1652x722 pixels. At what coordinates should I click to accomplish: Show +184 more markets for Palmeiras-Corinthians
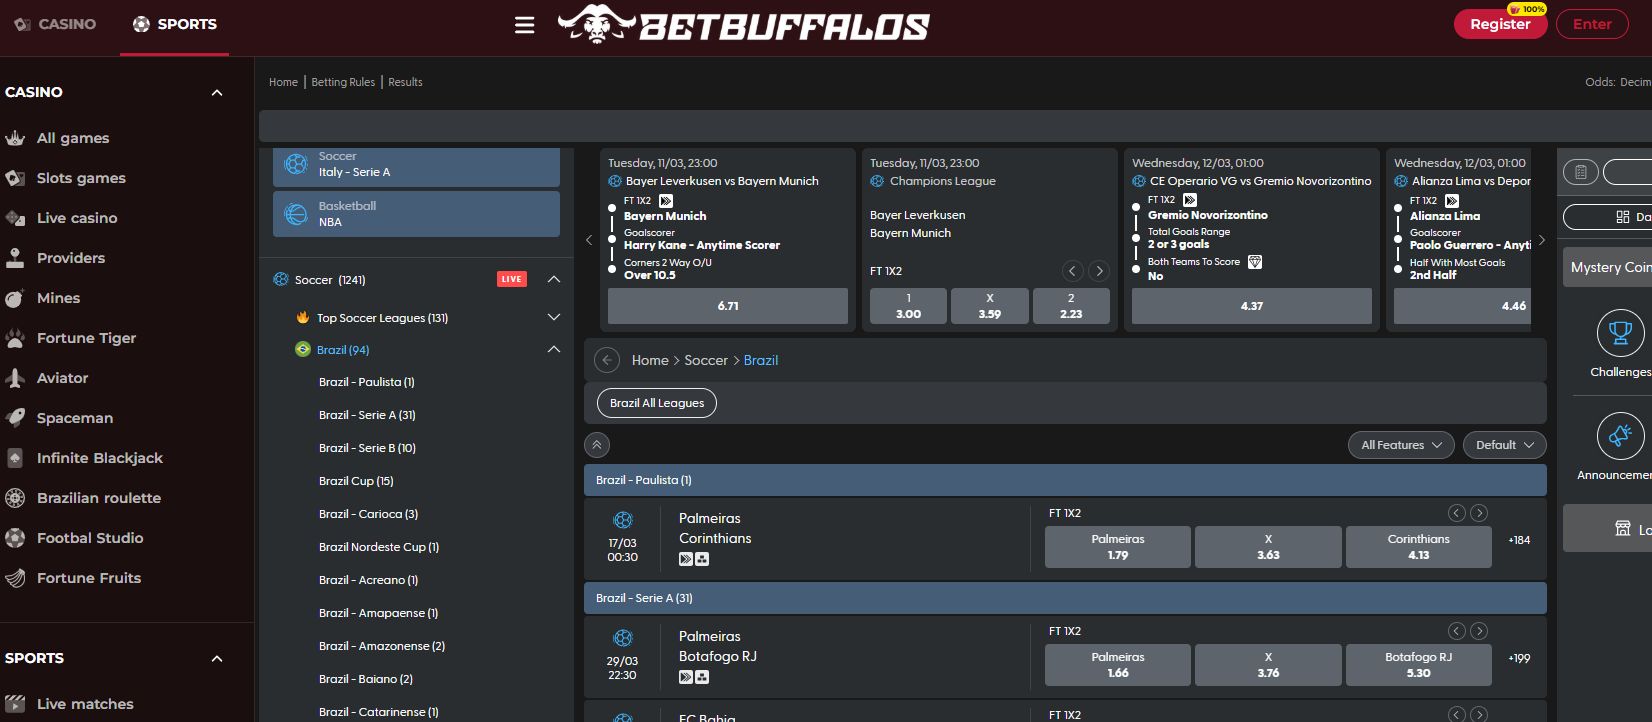[1519, 540]
